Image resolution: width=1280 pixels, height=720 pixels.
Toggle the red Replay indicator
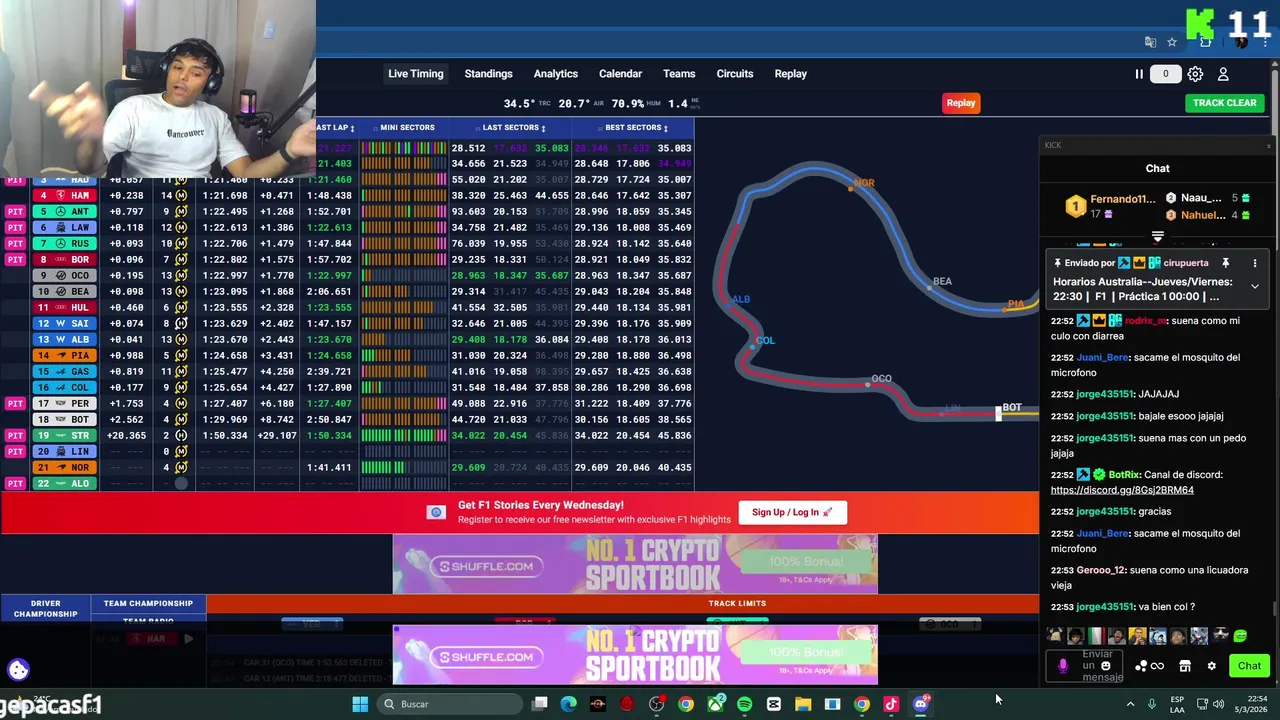click(x=961, y=102)
